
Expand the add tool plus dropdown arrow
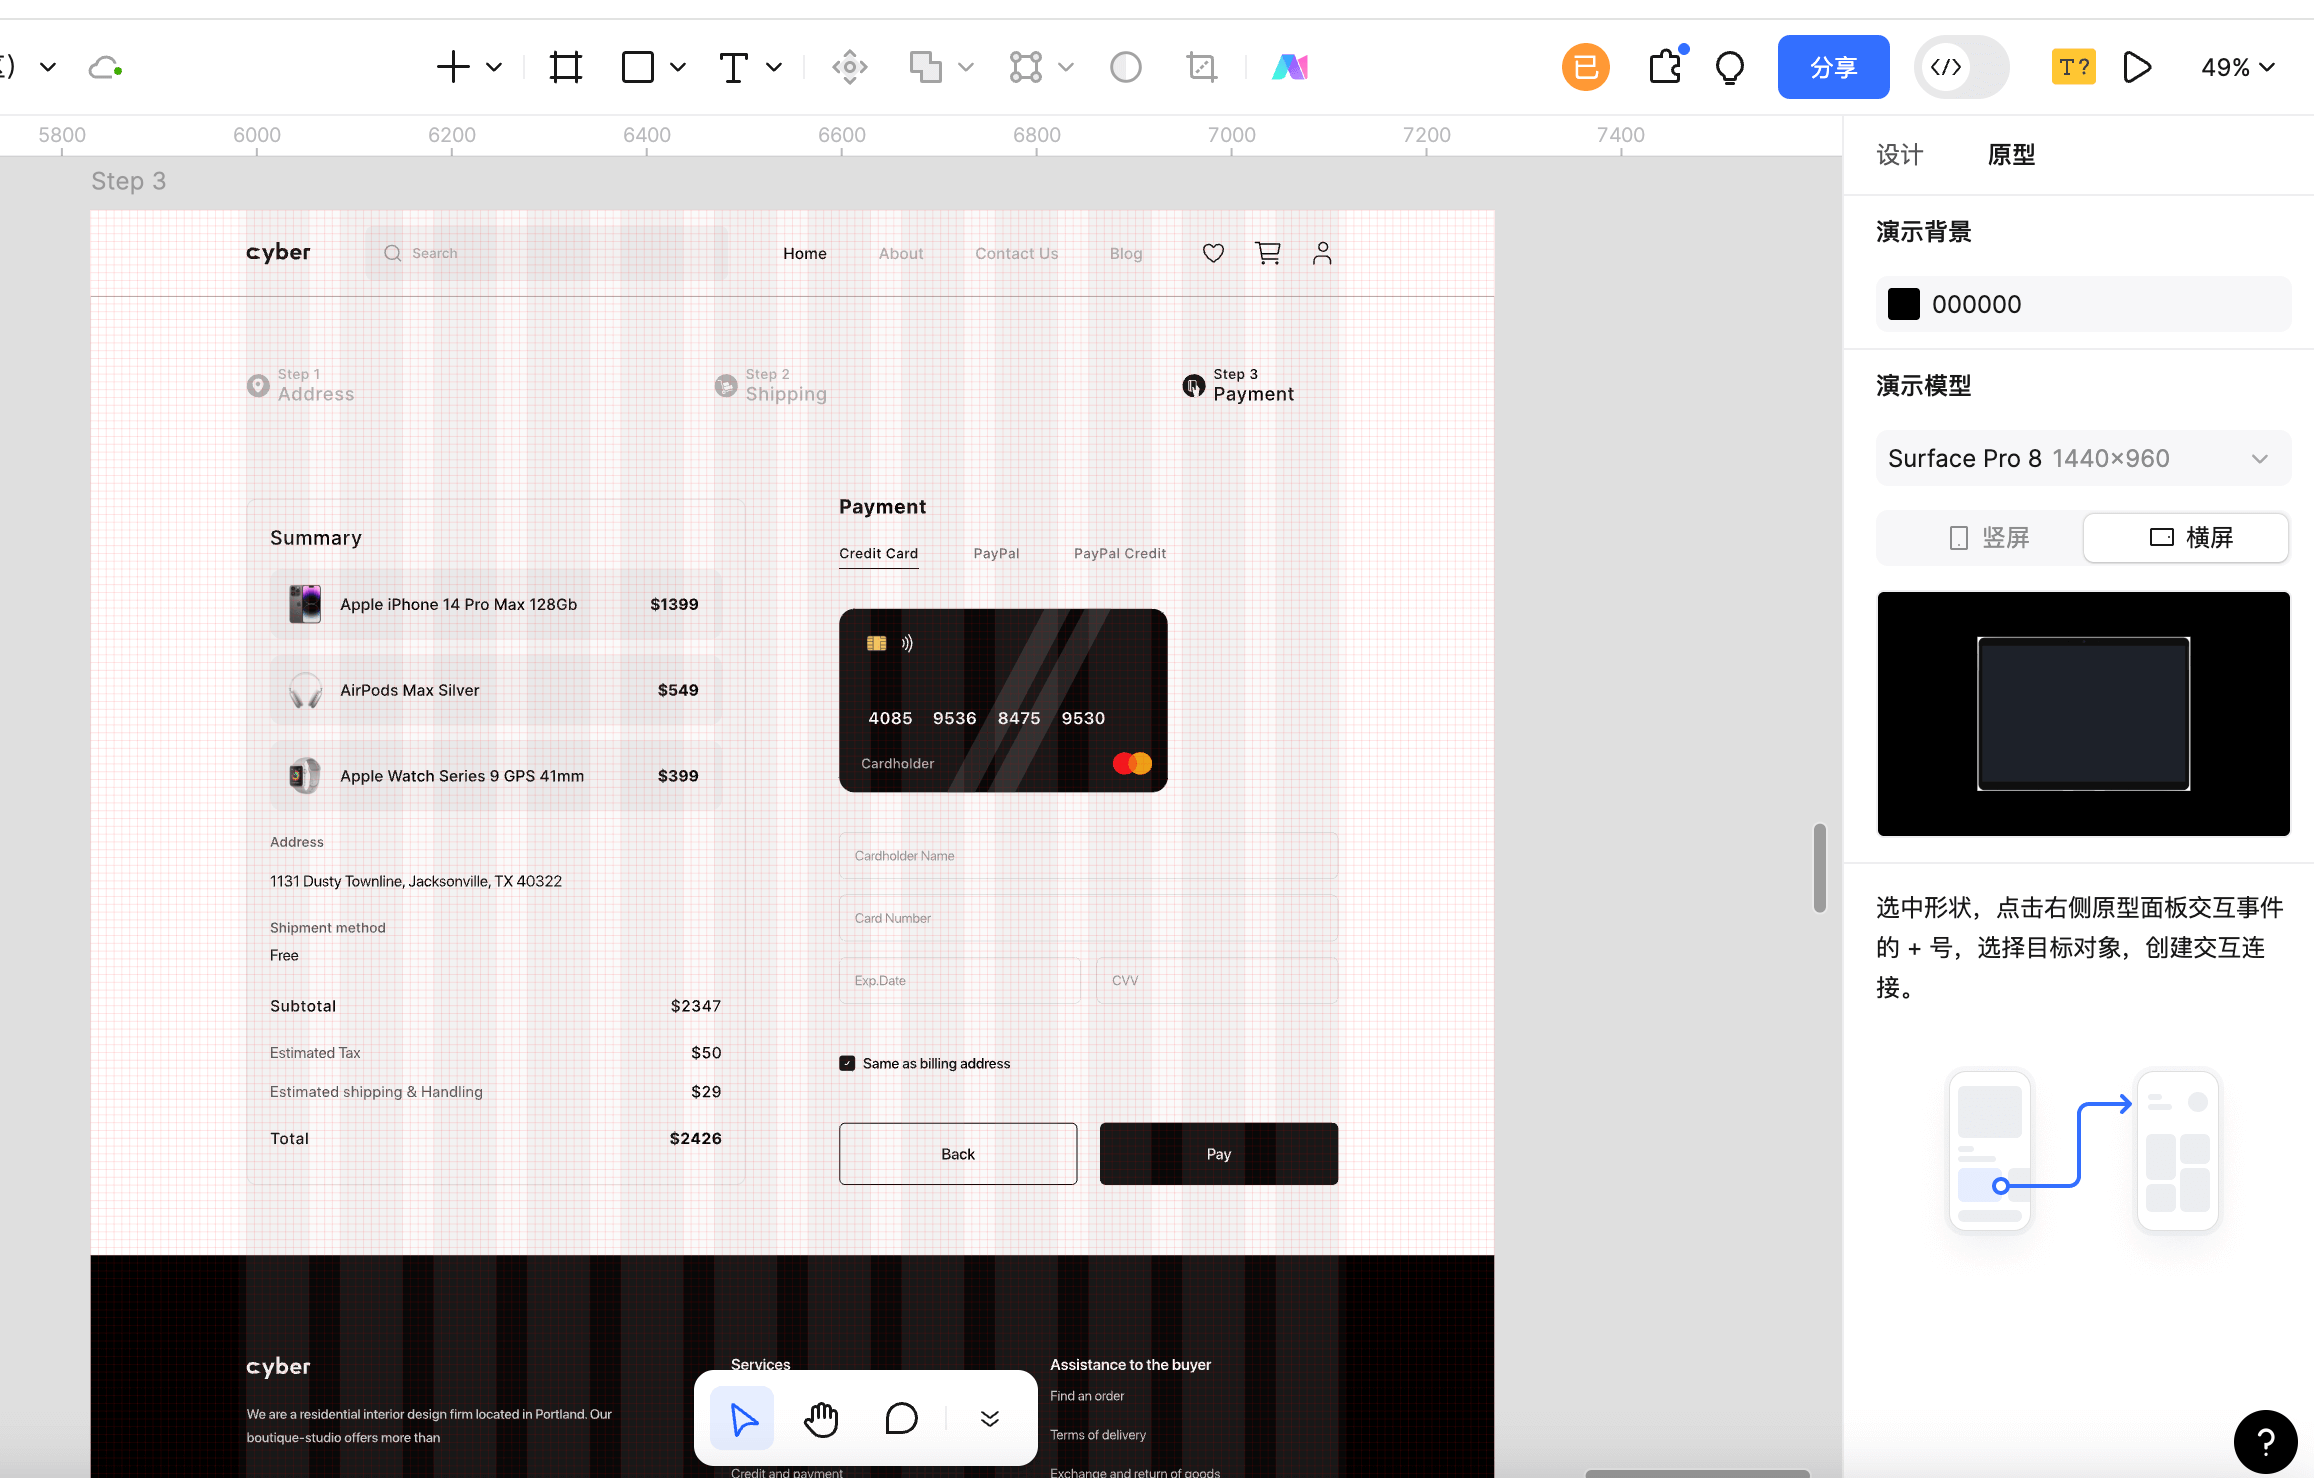coord(494,67)
